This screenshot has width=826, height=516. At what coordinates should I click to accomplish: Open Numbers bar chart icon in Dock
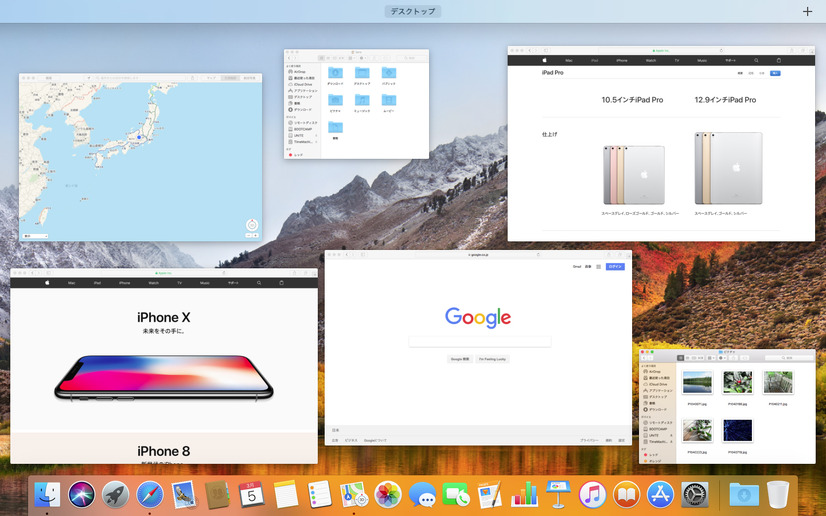[x=524, y=495]
